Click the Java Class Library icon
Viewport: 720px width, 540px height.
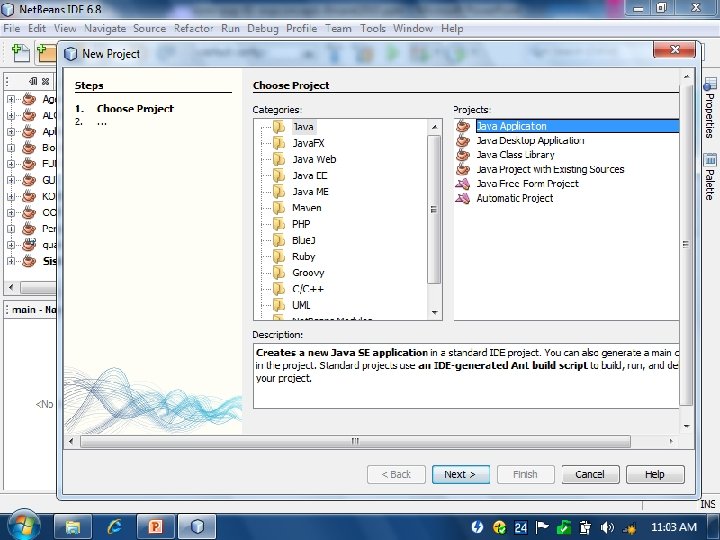pos(463,155)
